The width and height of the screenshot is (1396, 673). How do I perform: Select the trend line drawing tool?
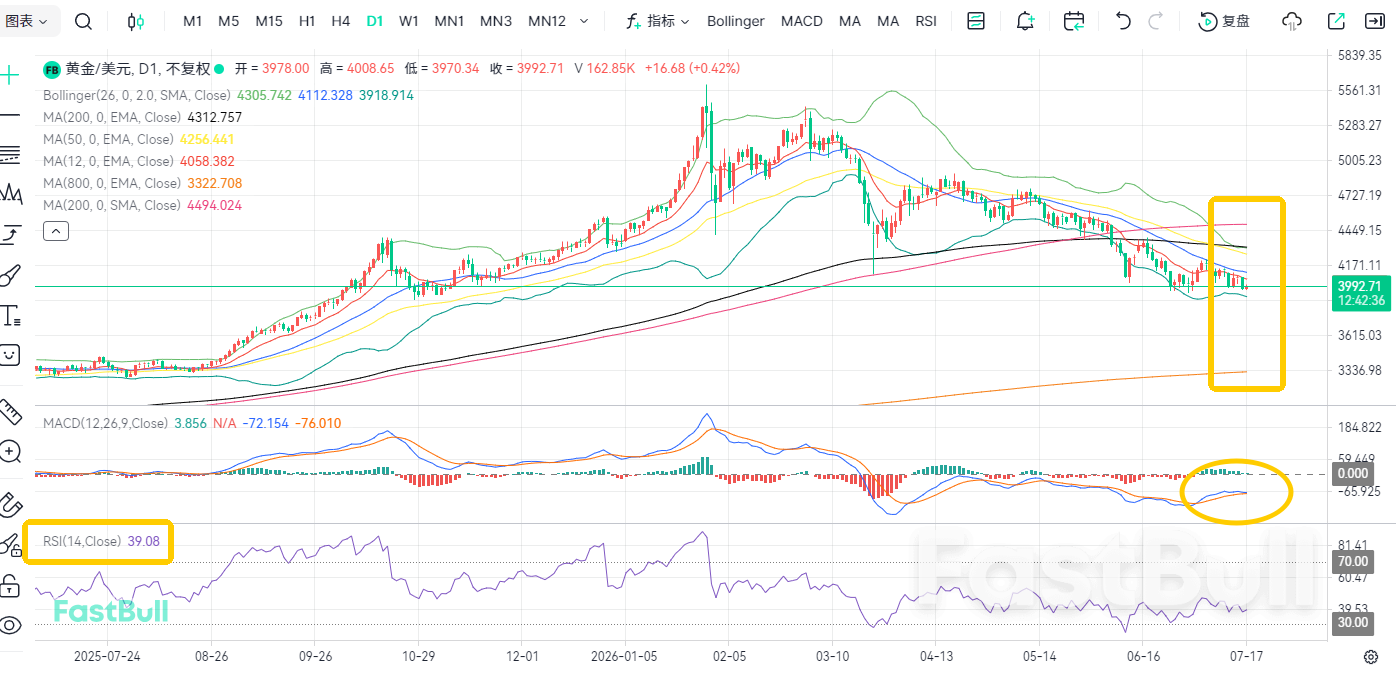tap(10, 115)
